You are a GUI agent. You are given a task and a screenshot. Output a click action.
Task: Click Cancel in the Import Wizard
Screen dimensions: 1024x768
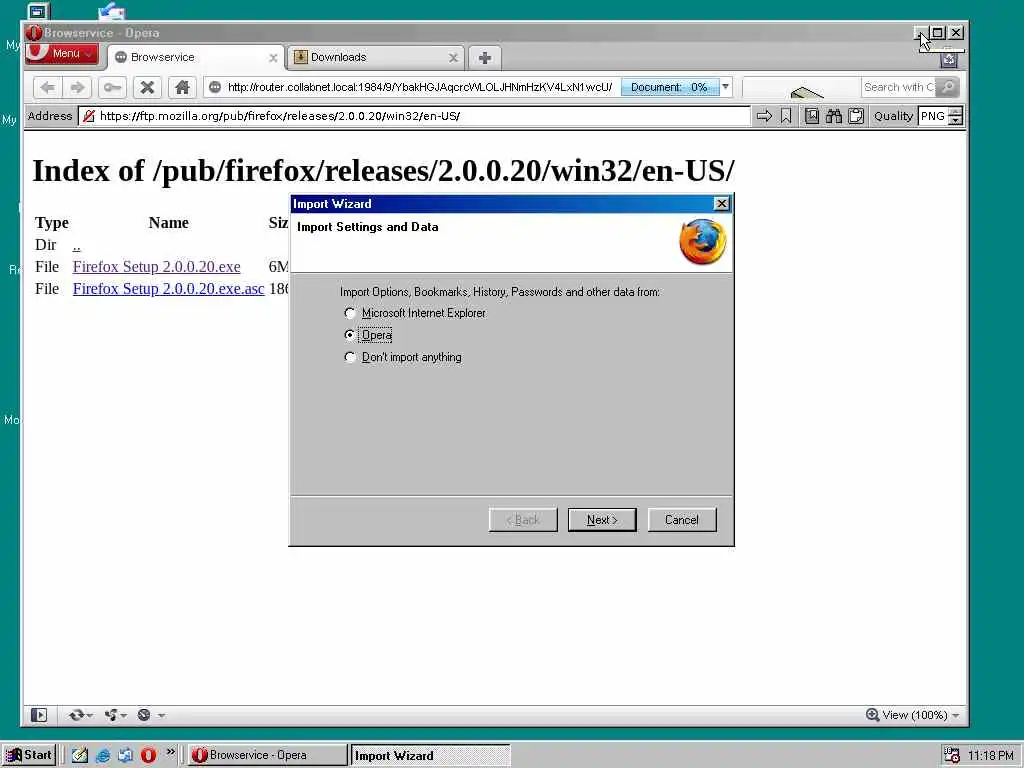pos(682,520)
